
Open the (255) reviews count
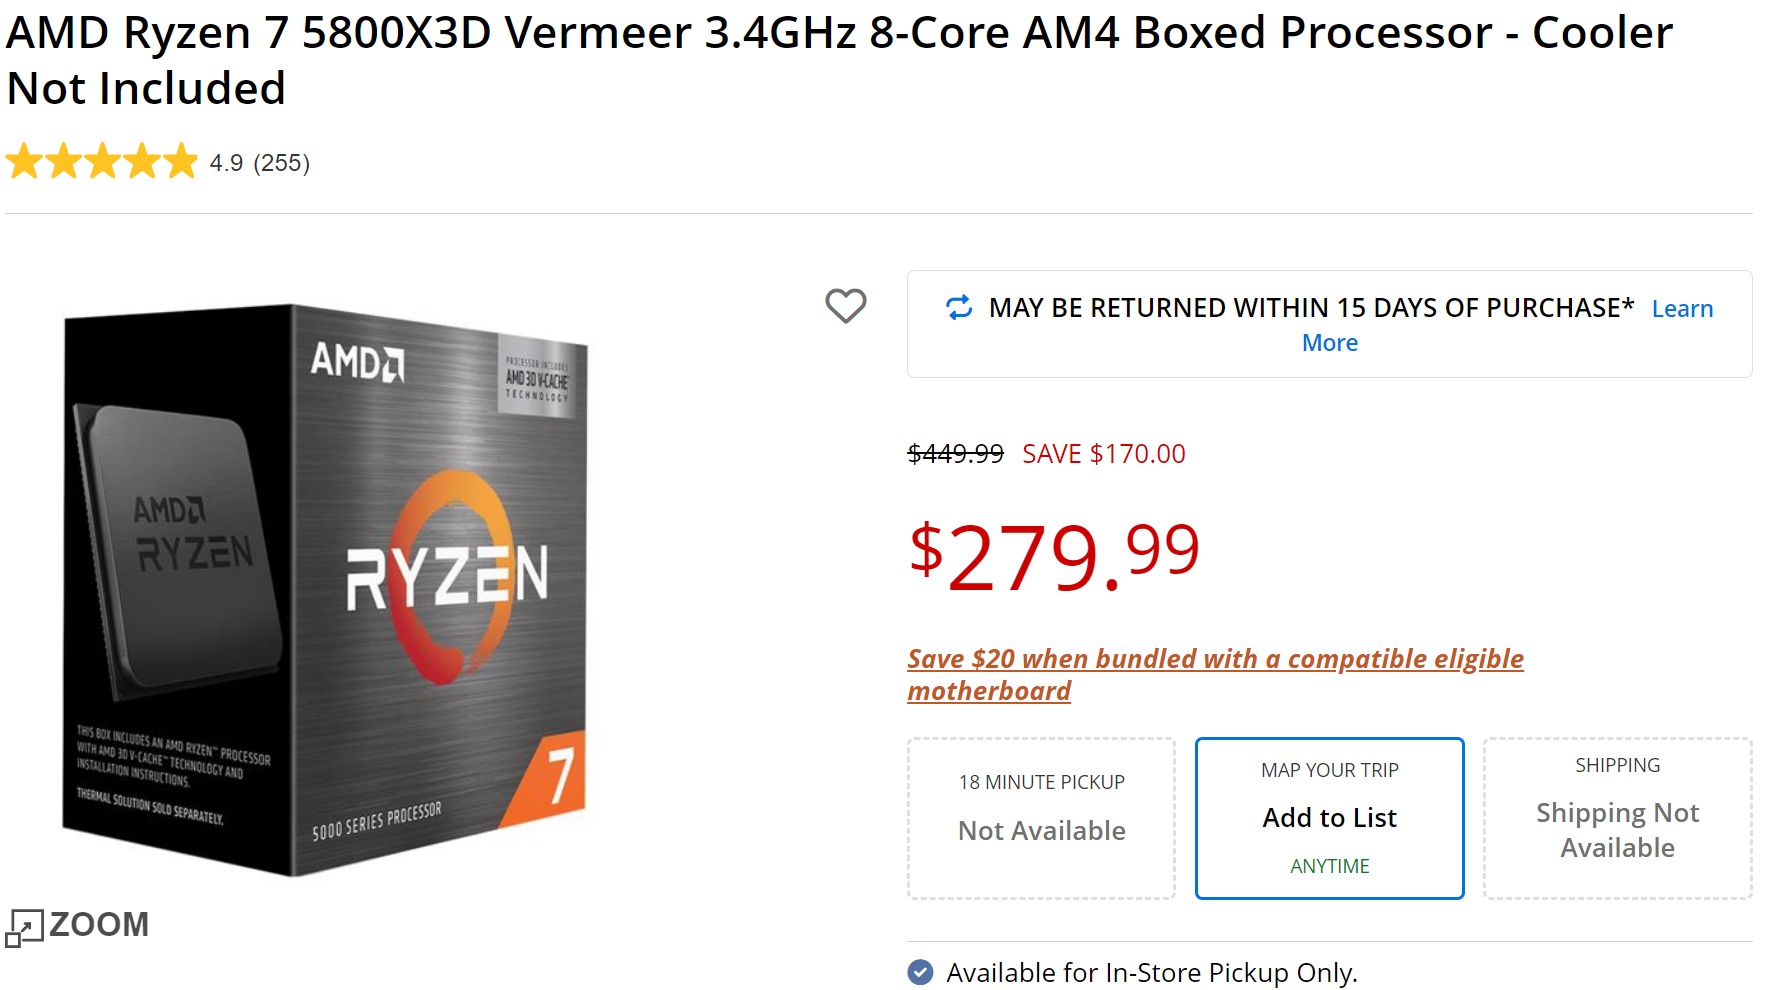pyautogui.click(x=282, y=163)
